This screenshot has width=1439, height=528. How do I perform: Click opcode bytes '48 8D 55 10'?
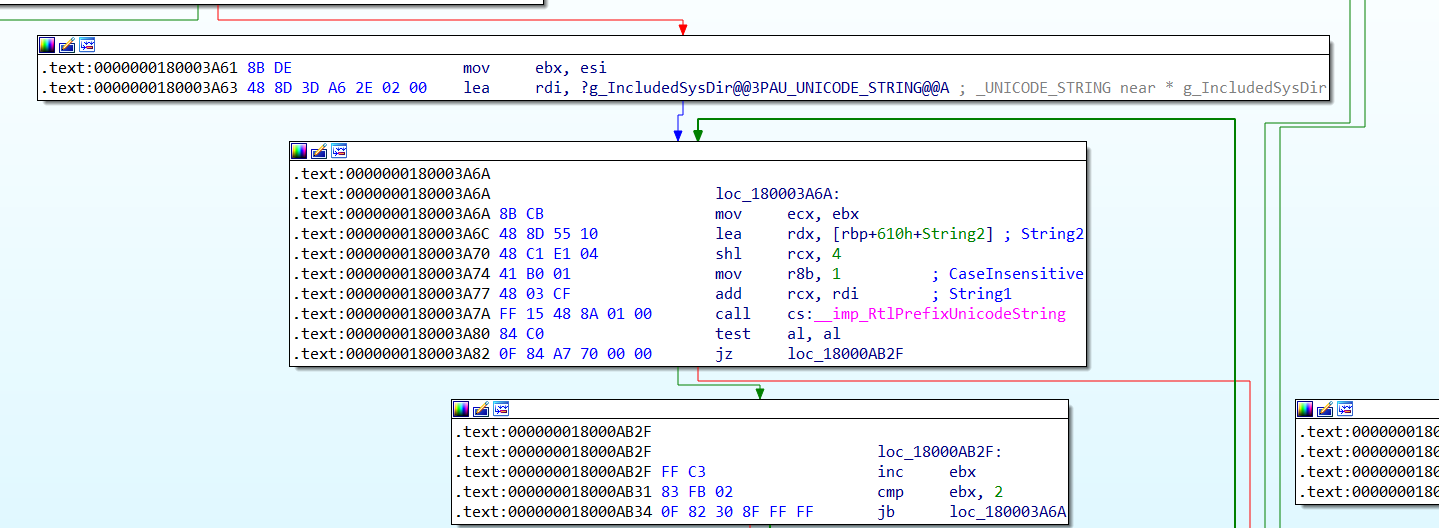(x=548, y=234)
